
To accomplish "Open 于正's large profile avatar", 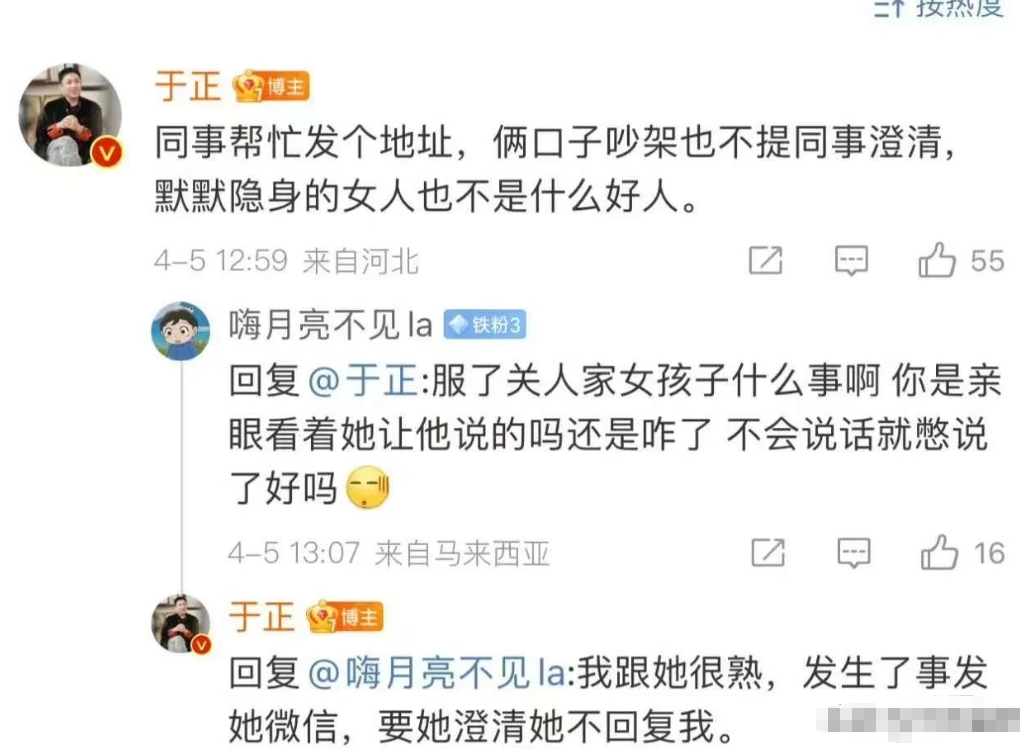I will (70, 115).
